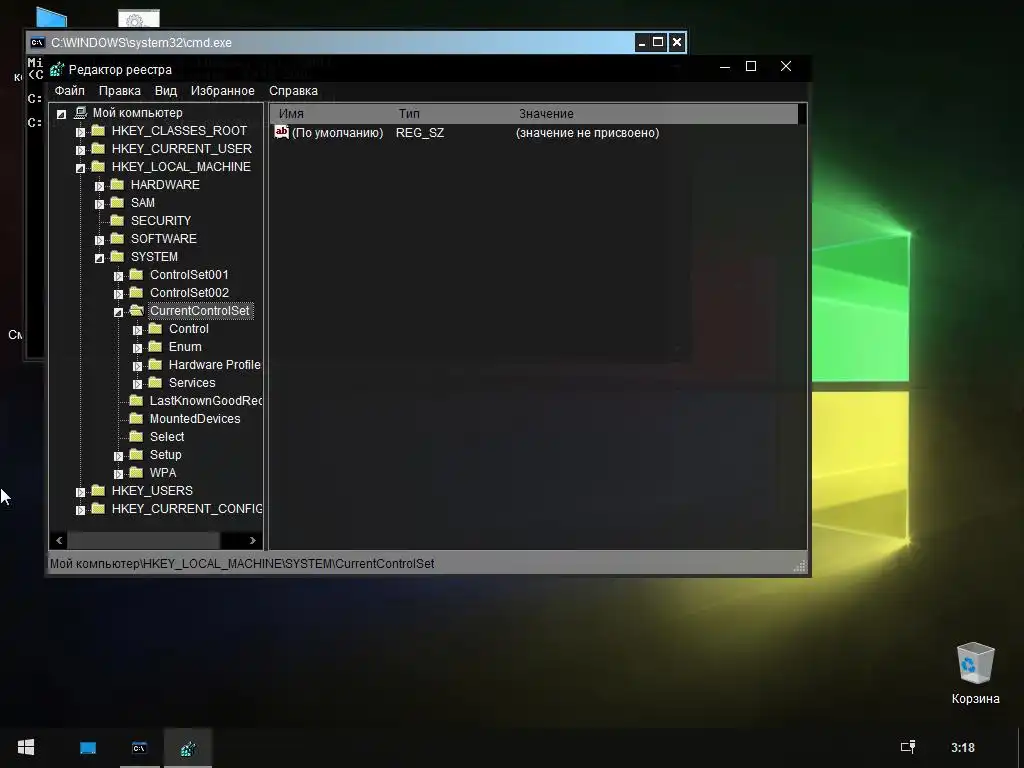
Task: Click the open CurrentControlSet folder icon
Action: tap(136, 310)
